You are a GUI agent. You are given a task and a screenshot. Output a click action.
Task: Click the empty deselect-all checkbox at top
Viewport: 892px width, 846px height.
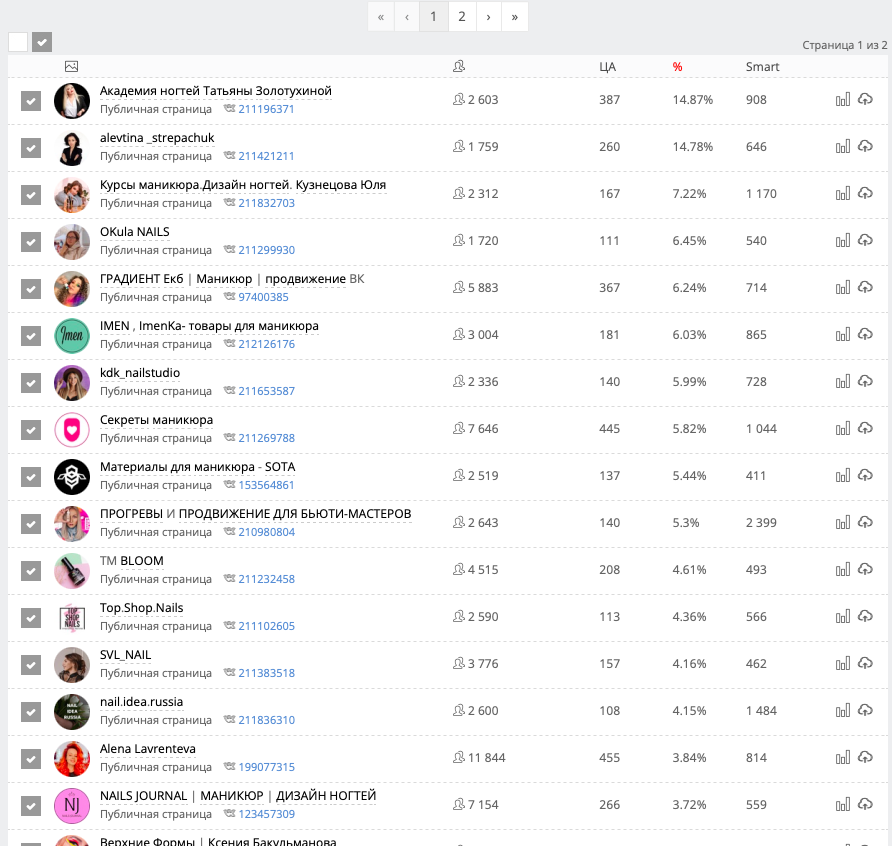coord(18,42)
